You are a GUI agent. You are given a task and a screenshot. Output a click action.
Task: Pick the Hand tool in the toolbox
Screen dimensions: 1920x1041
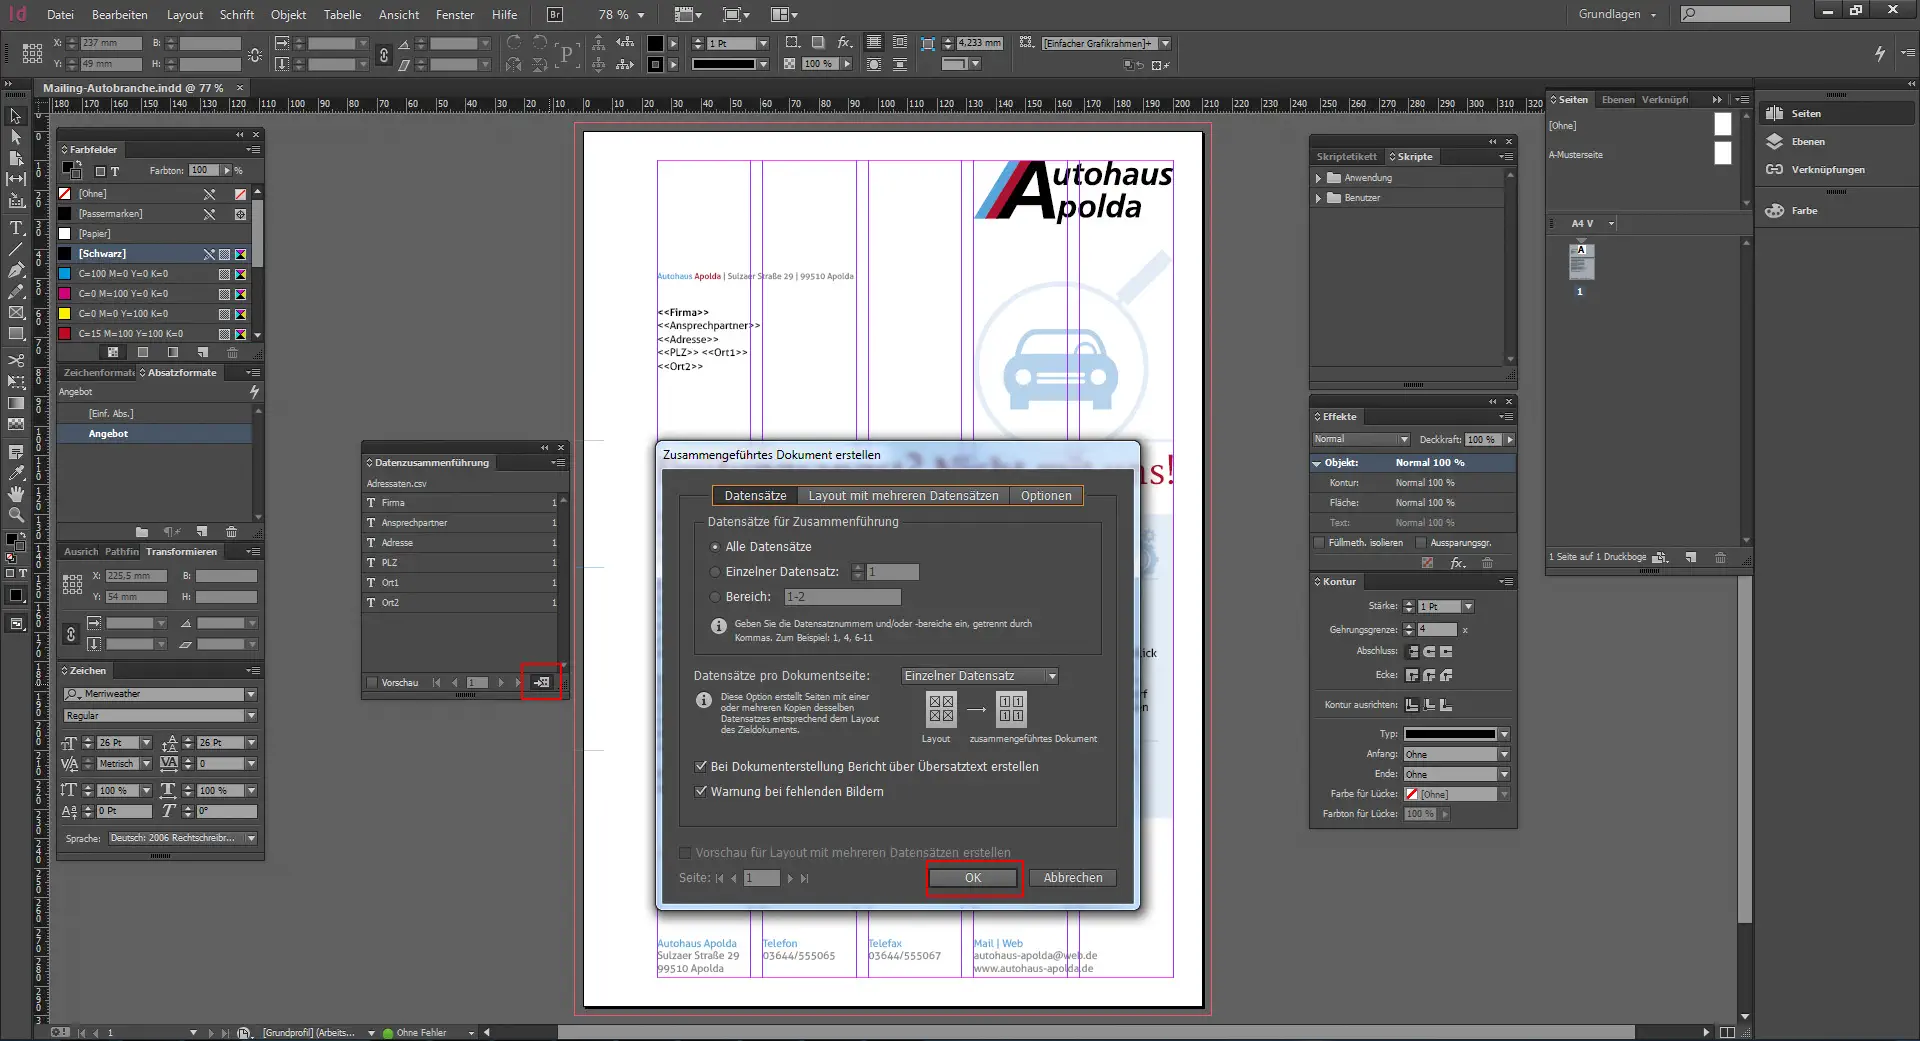pyautogui.click(x=16, y=494)
